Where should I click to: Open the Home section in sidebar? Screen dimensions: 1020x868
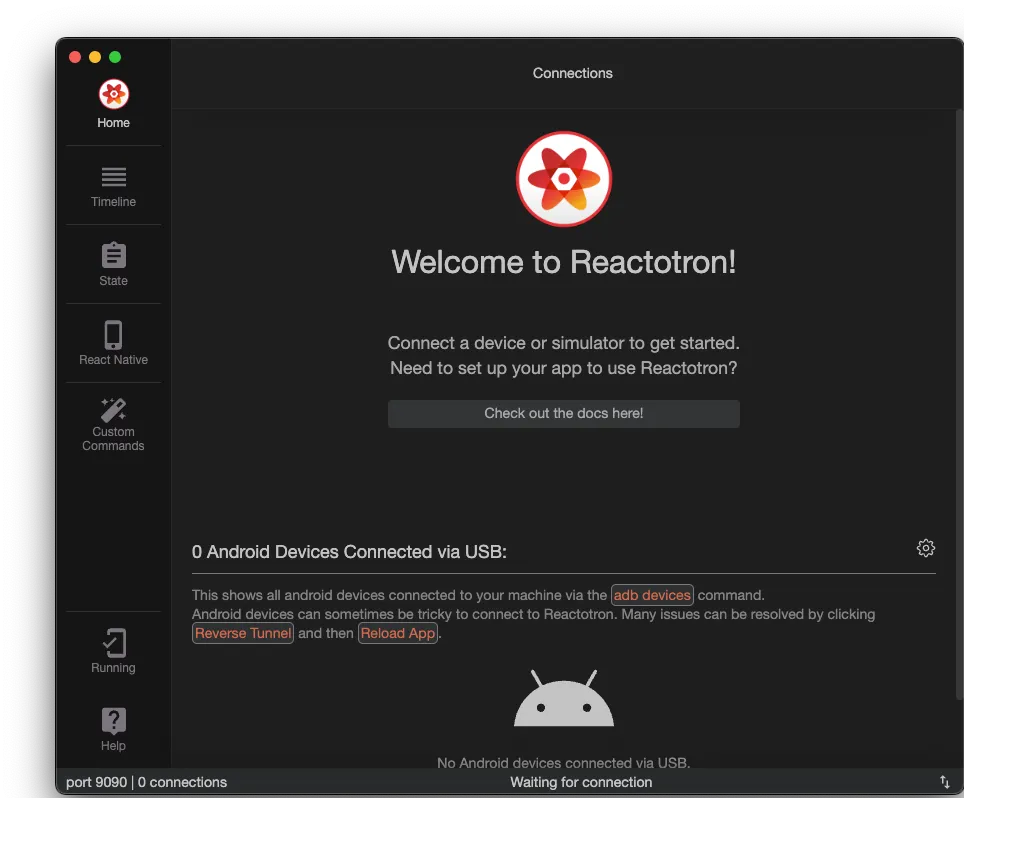(x=113, y=105)
